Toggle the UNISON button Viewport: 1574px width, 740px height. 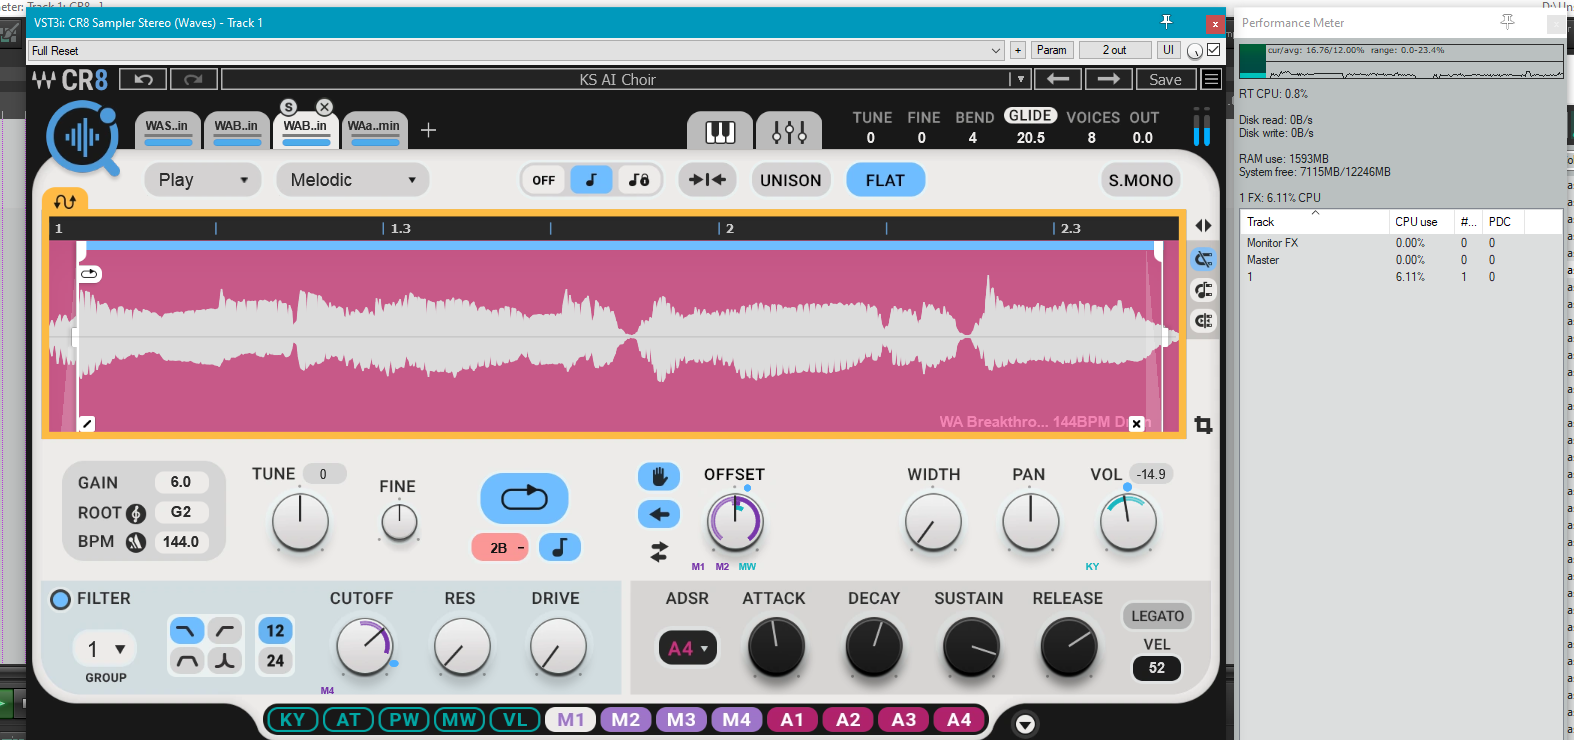790,180
